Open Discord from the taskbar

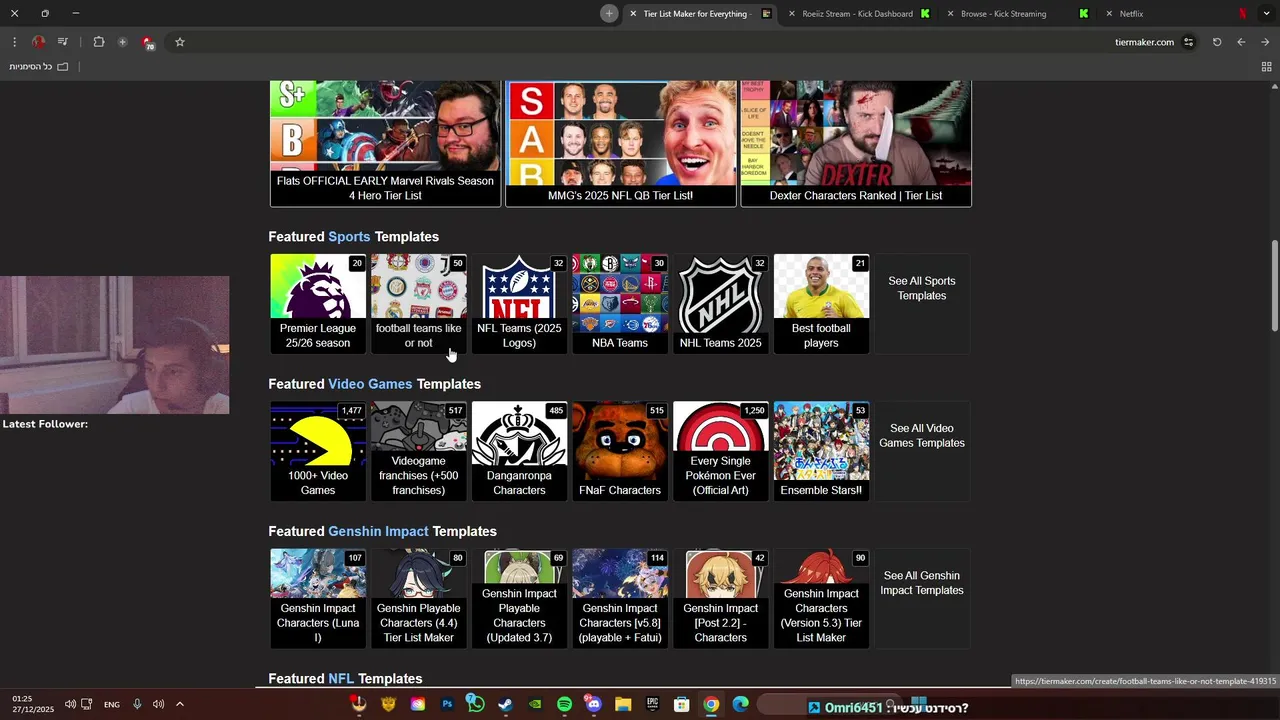(593, 704)
